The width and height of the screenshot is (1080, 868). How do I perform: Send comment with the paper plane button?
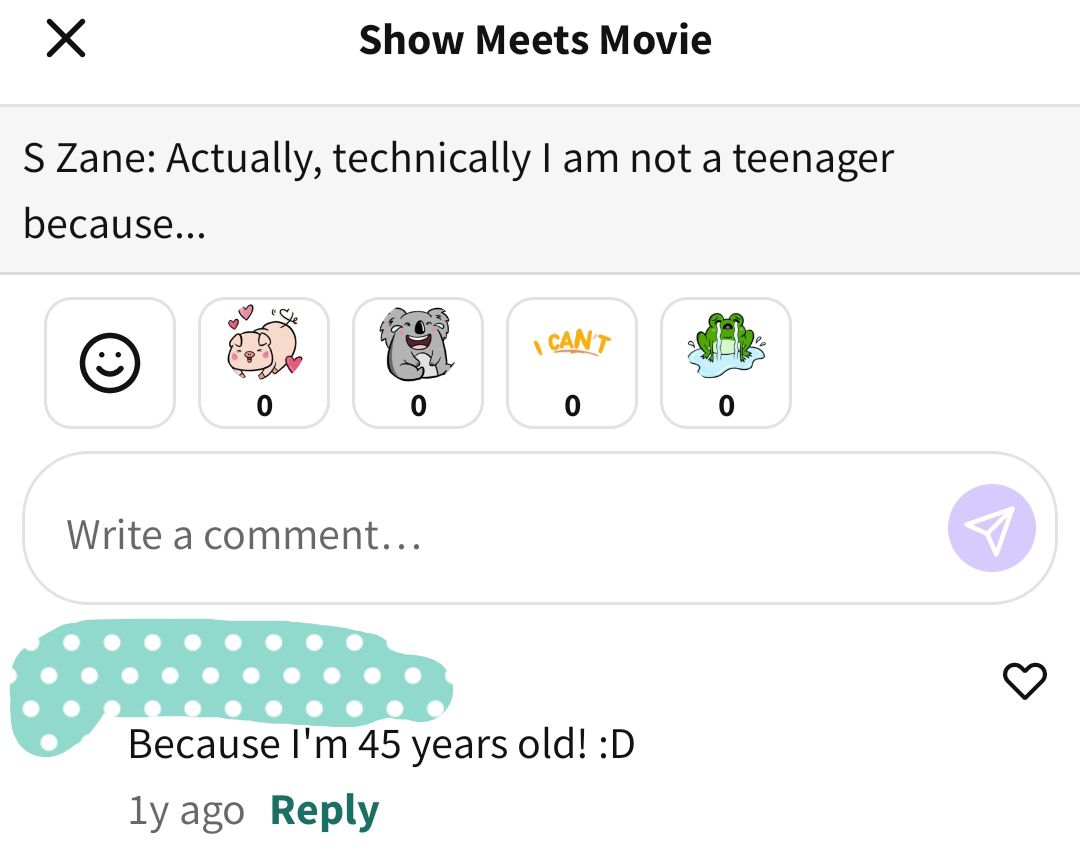click(991, 528)
